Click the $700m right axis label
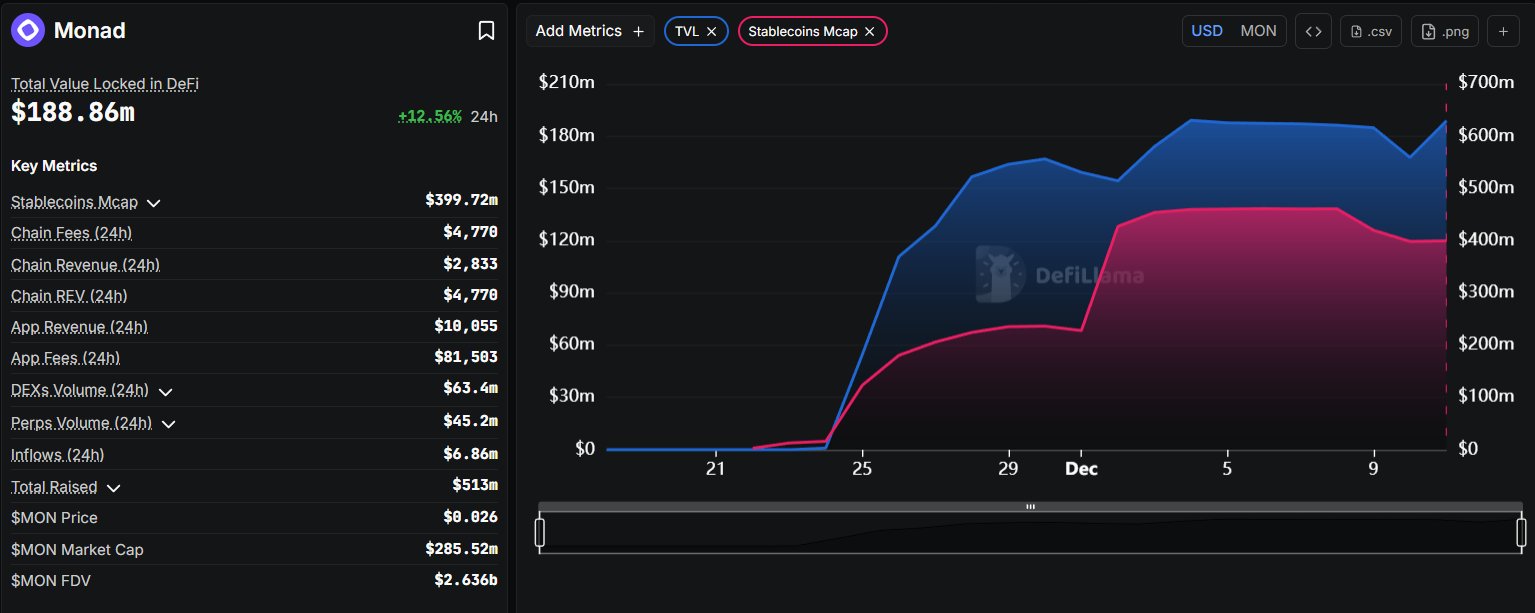Image resolution: width=1535 pixels, height=613 pixels. (1486, 82)
